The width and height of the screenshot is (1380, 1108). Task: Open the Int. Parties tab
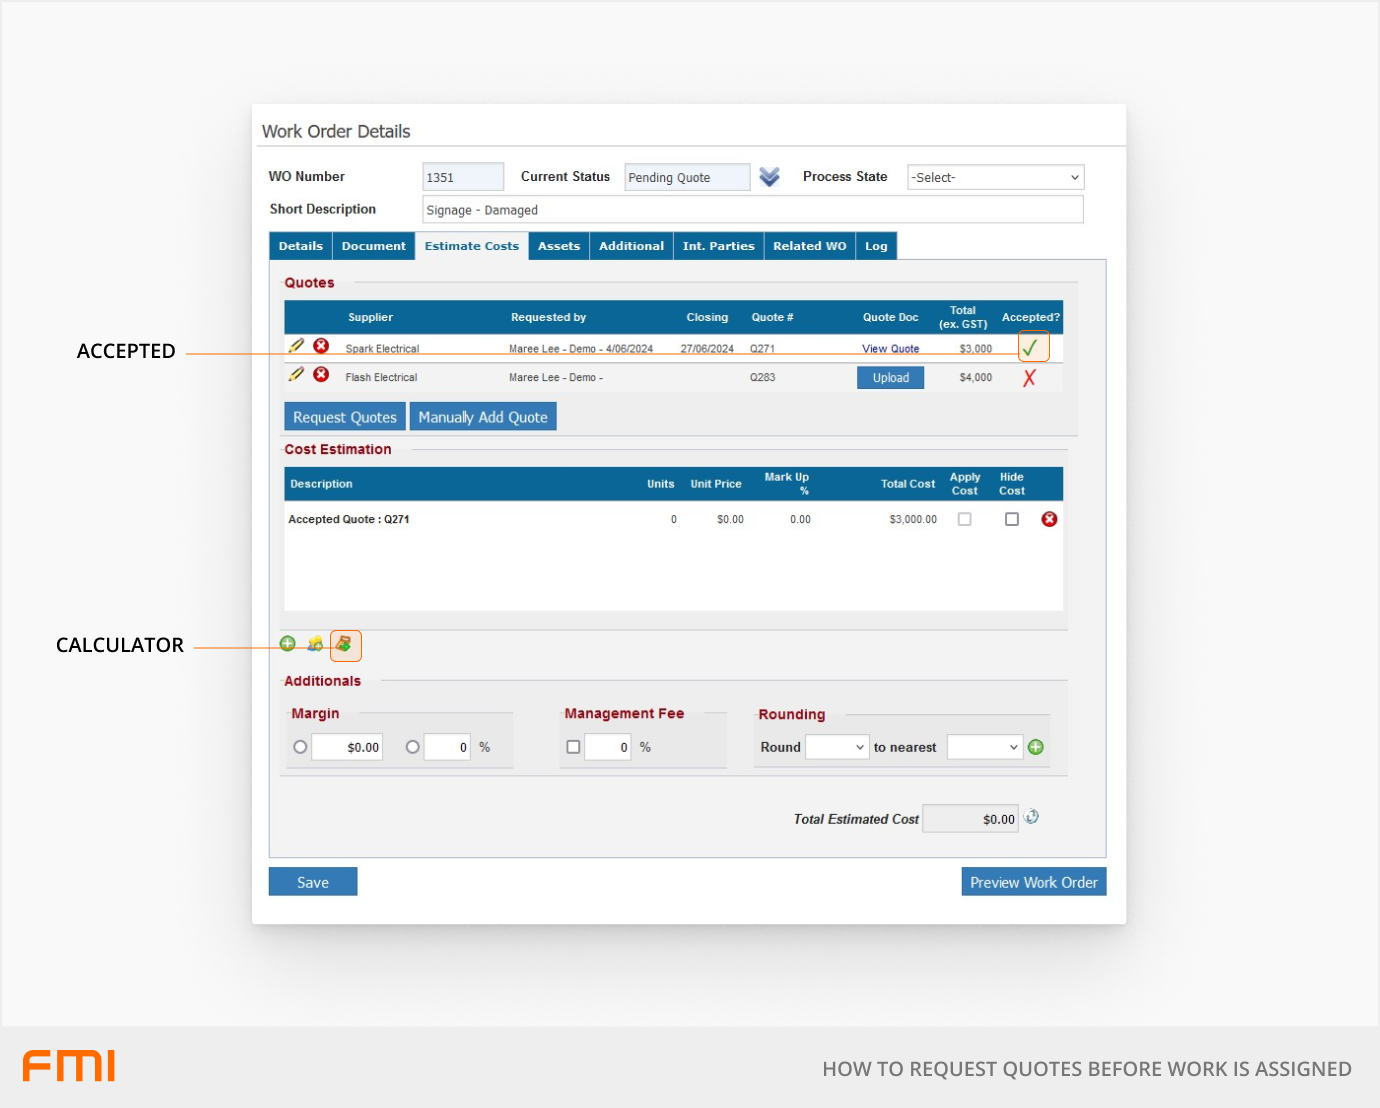pos(718,246)
